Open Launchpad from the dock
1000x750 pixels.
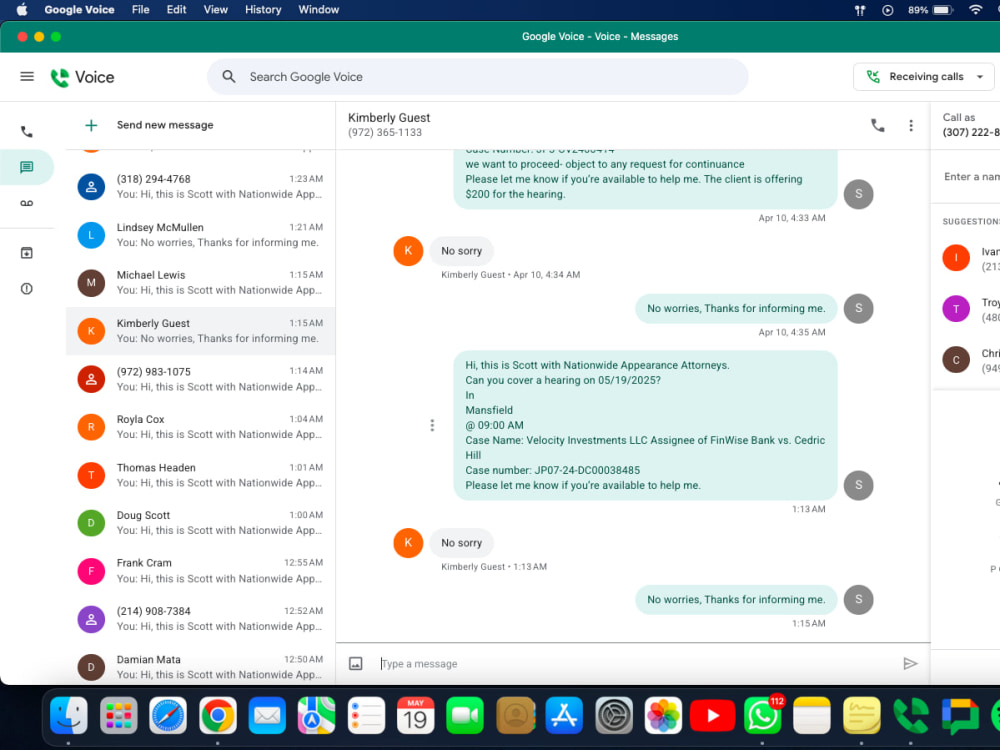point(119,716)
